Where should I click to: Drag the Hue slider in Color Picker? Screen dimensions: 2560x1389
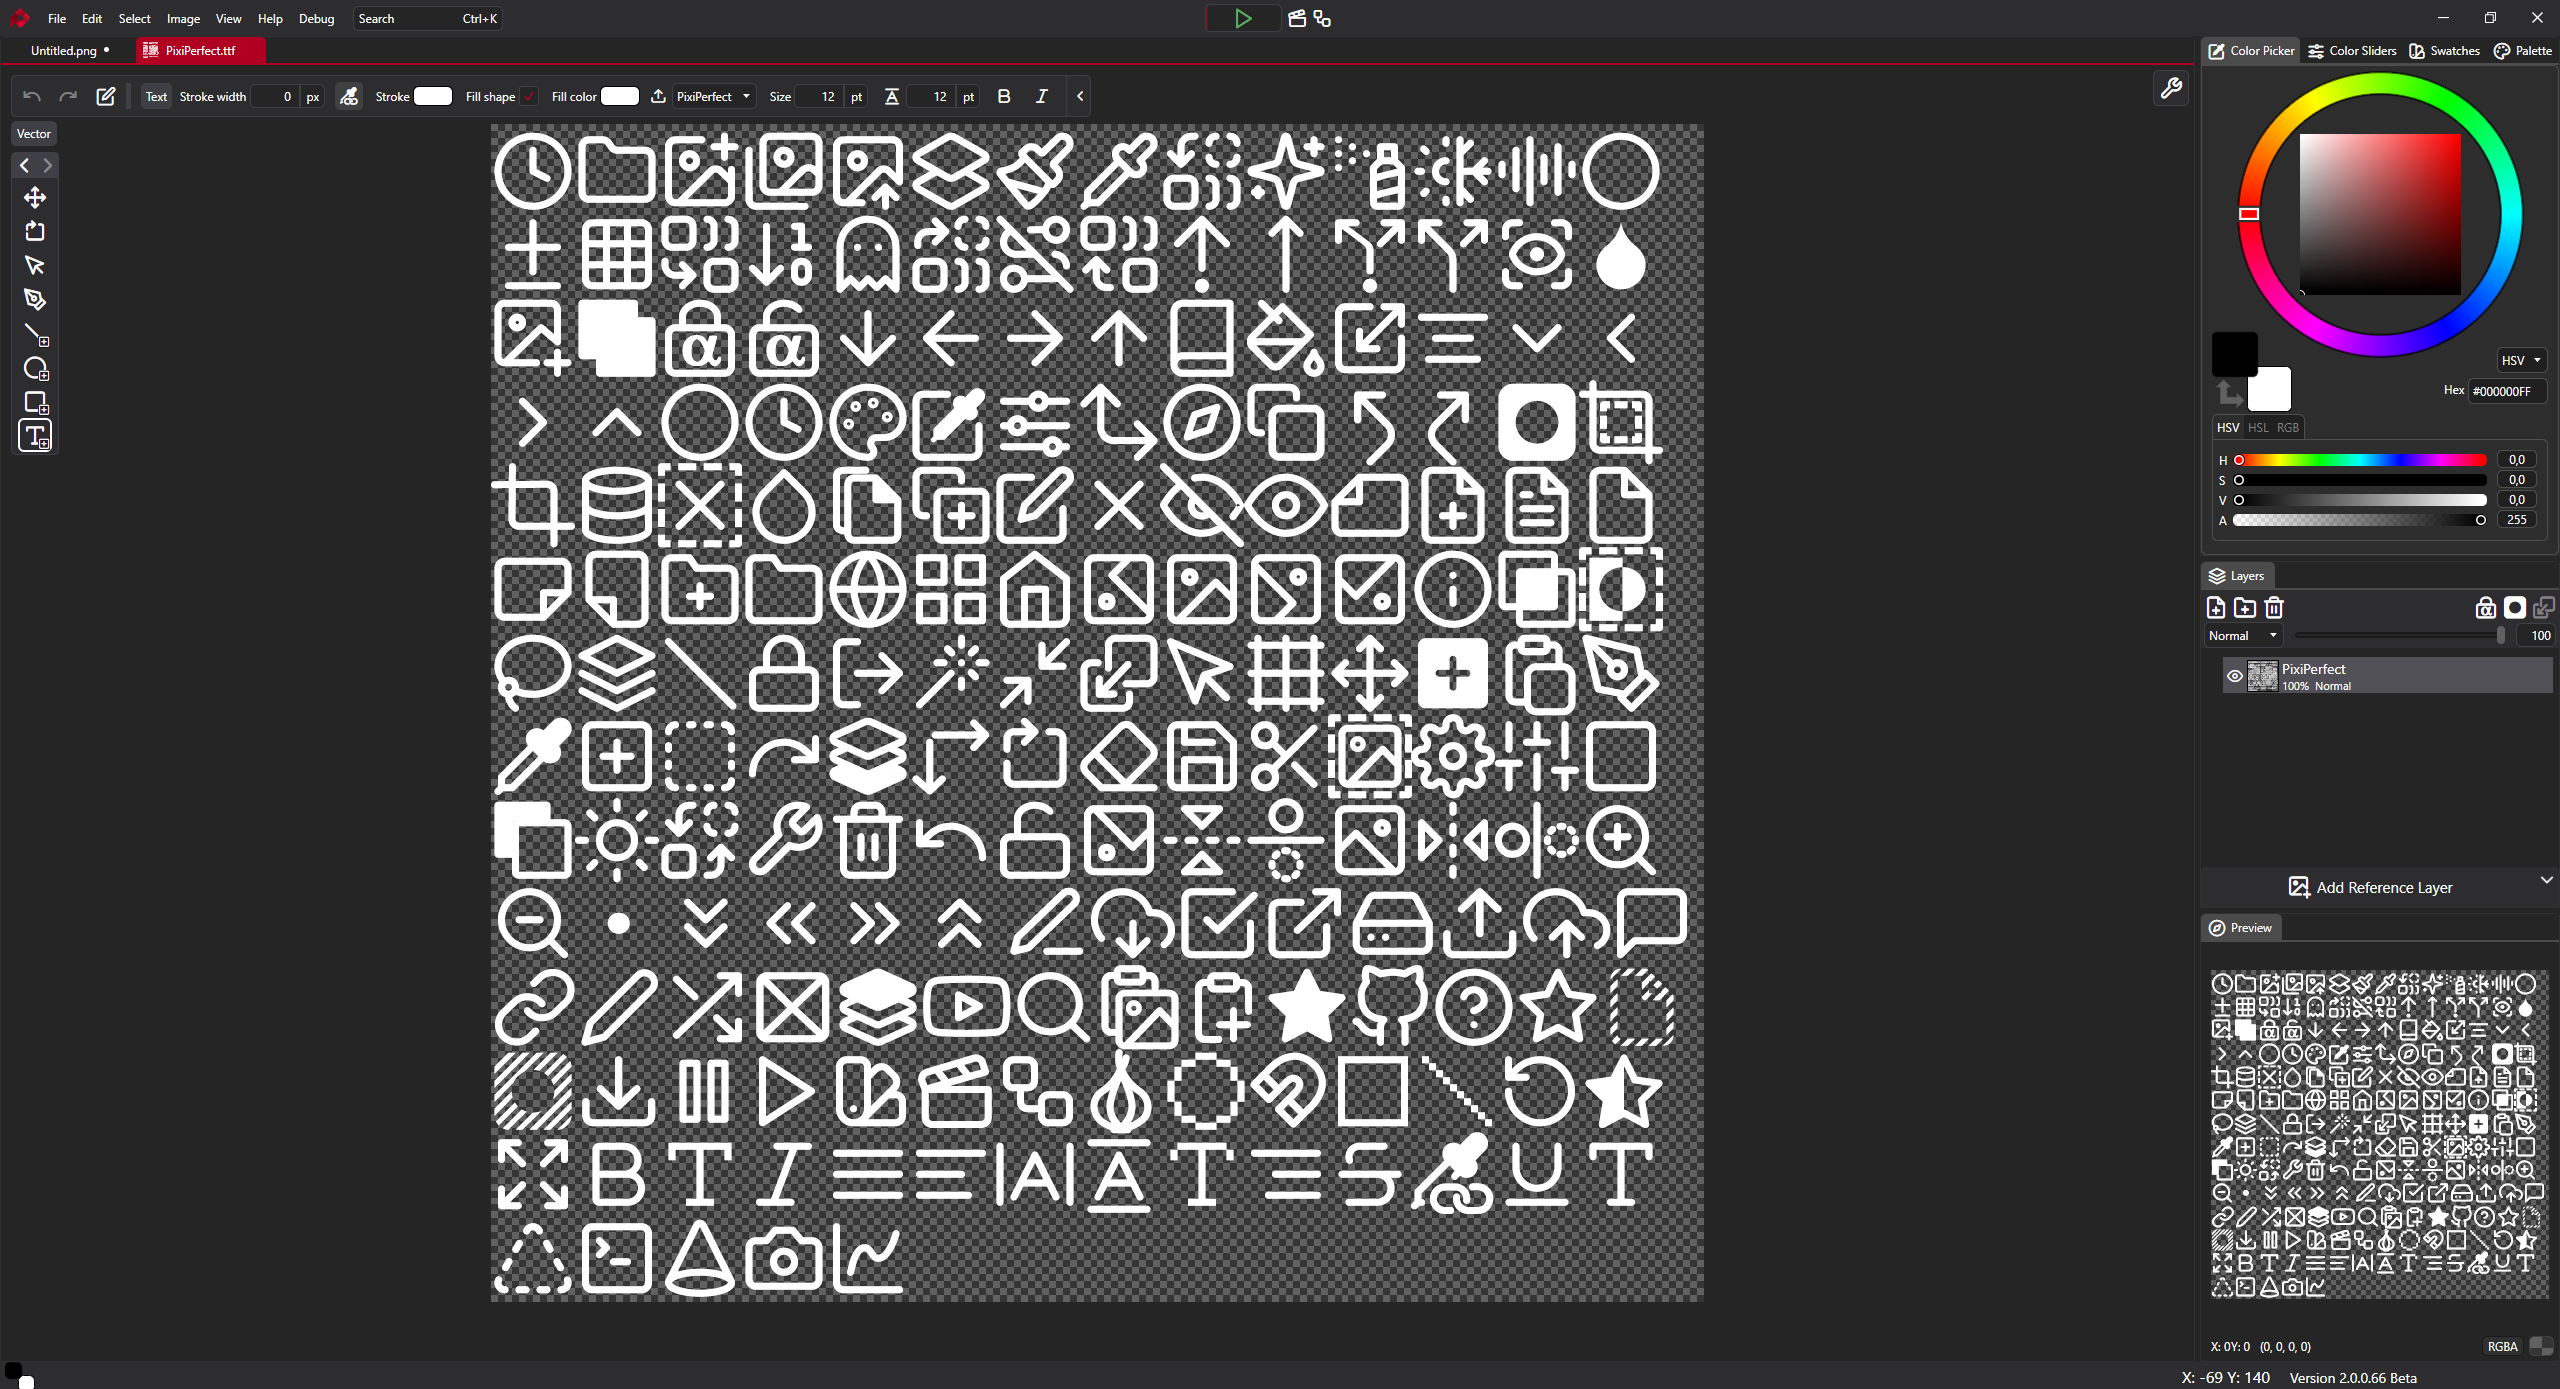(2242, 458)
